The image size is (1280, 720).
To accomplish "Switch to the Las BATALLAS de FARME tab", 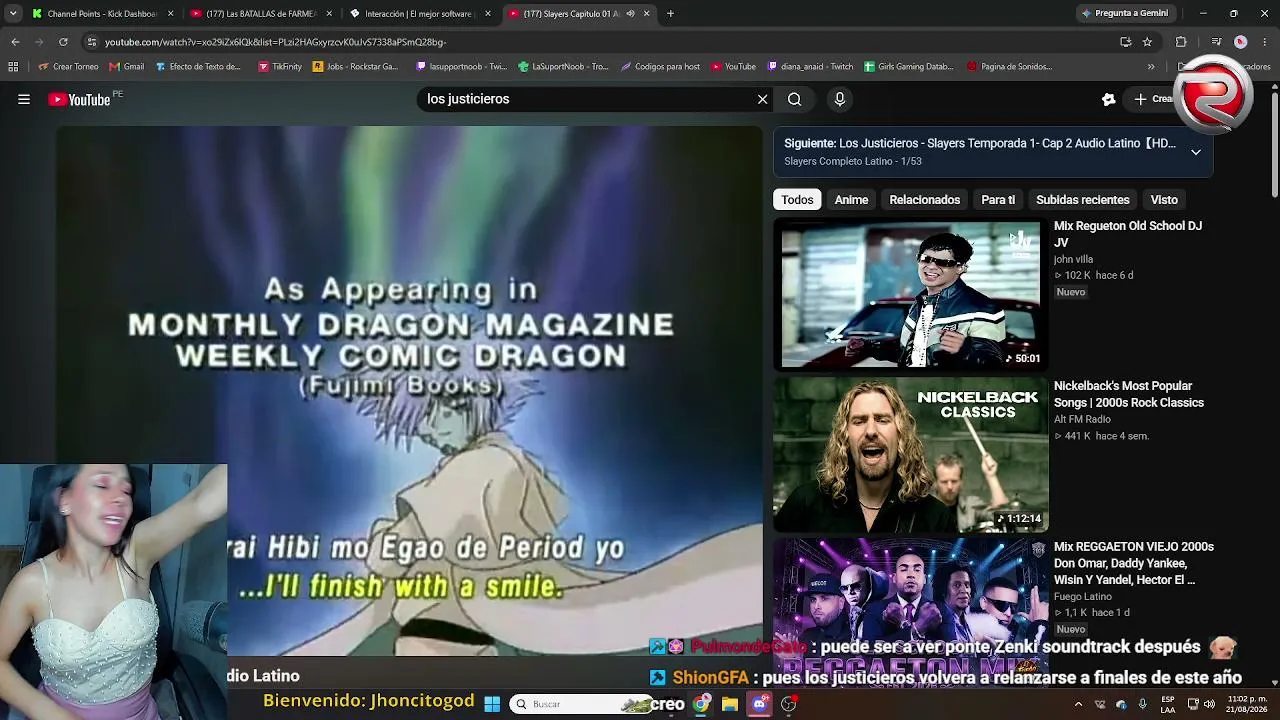I will click(261, 14).
